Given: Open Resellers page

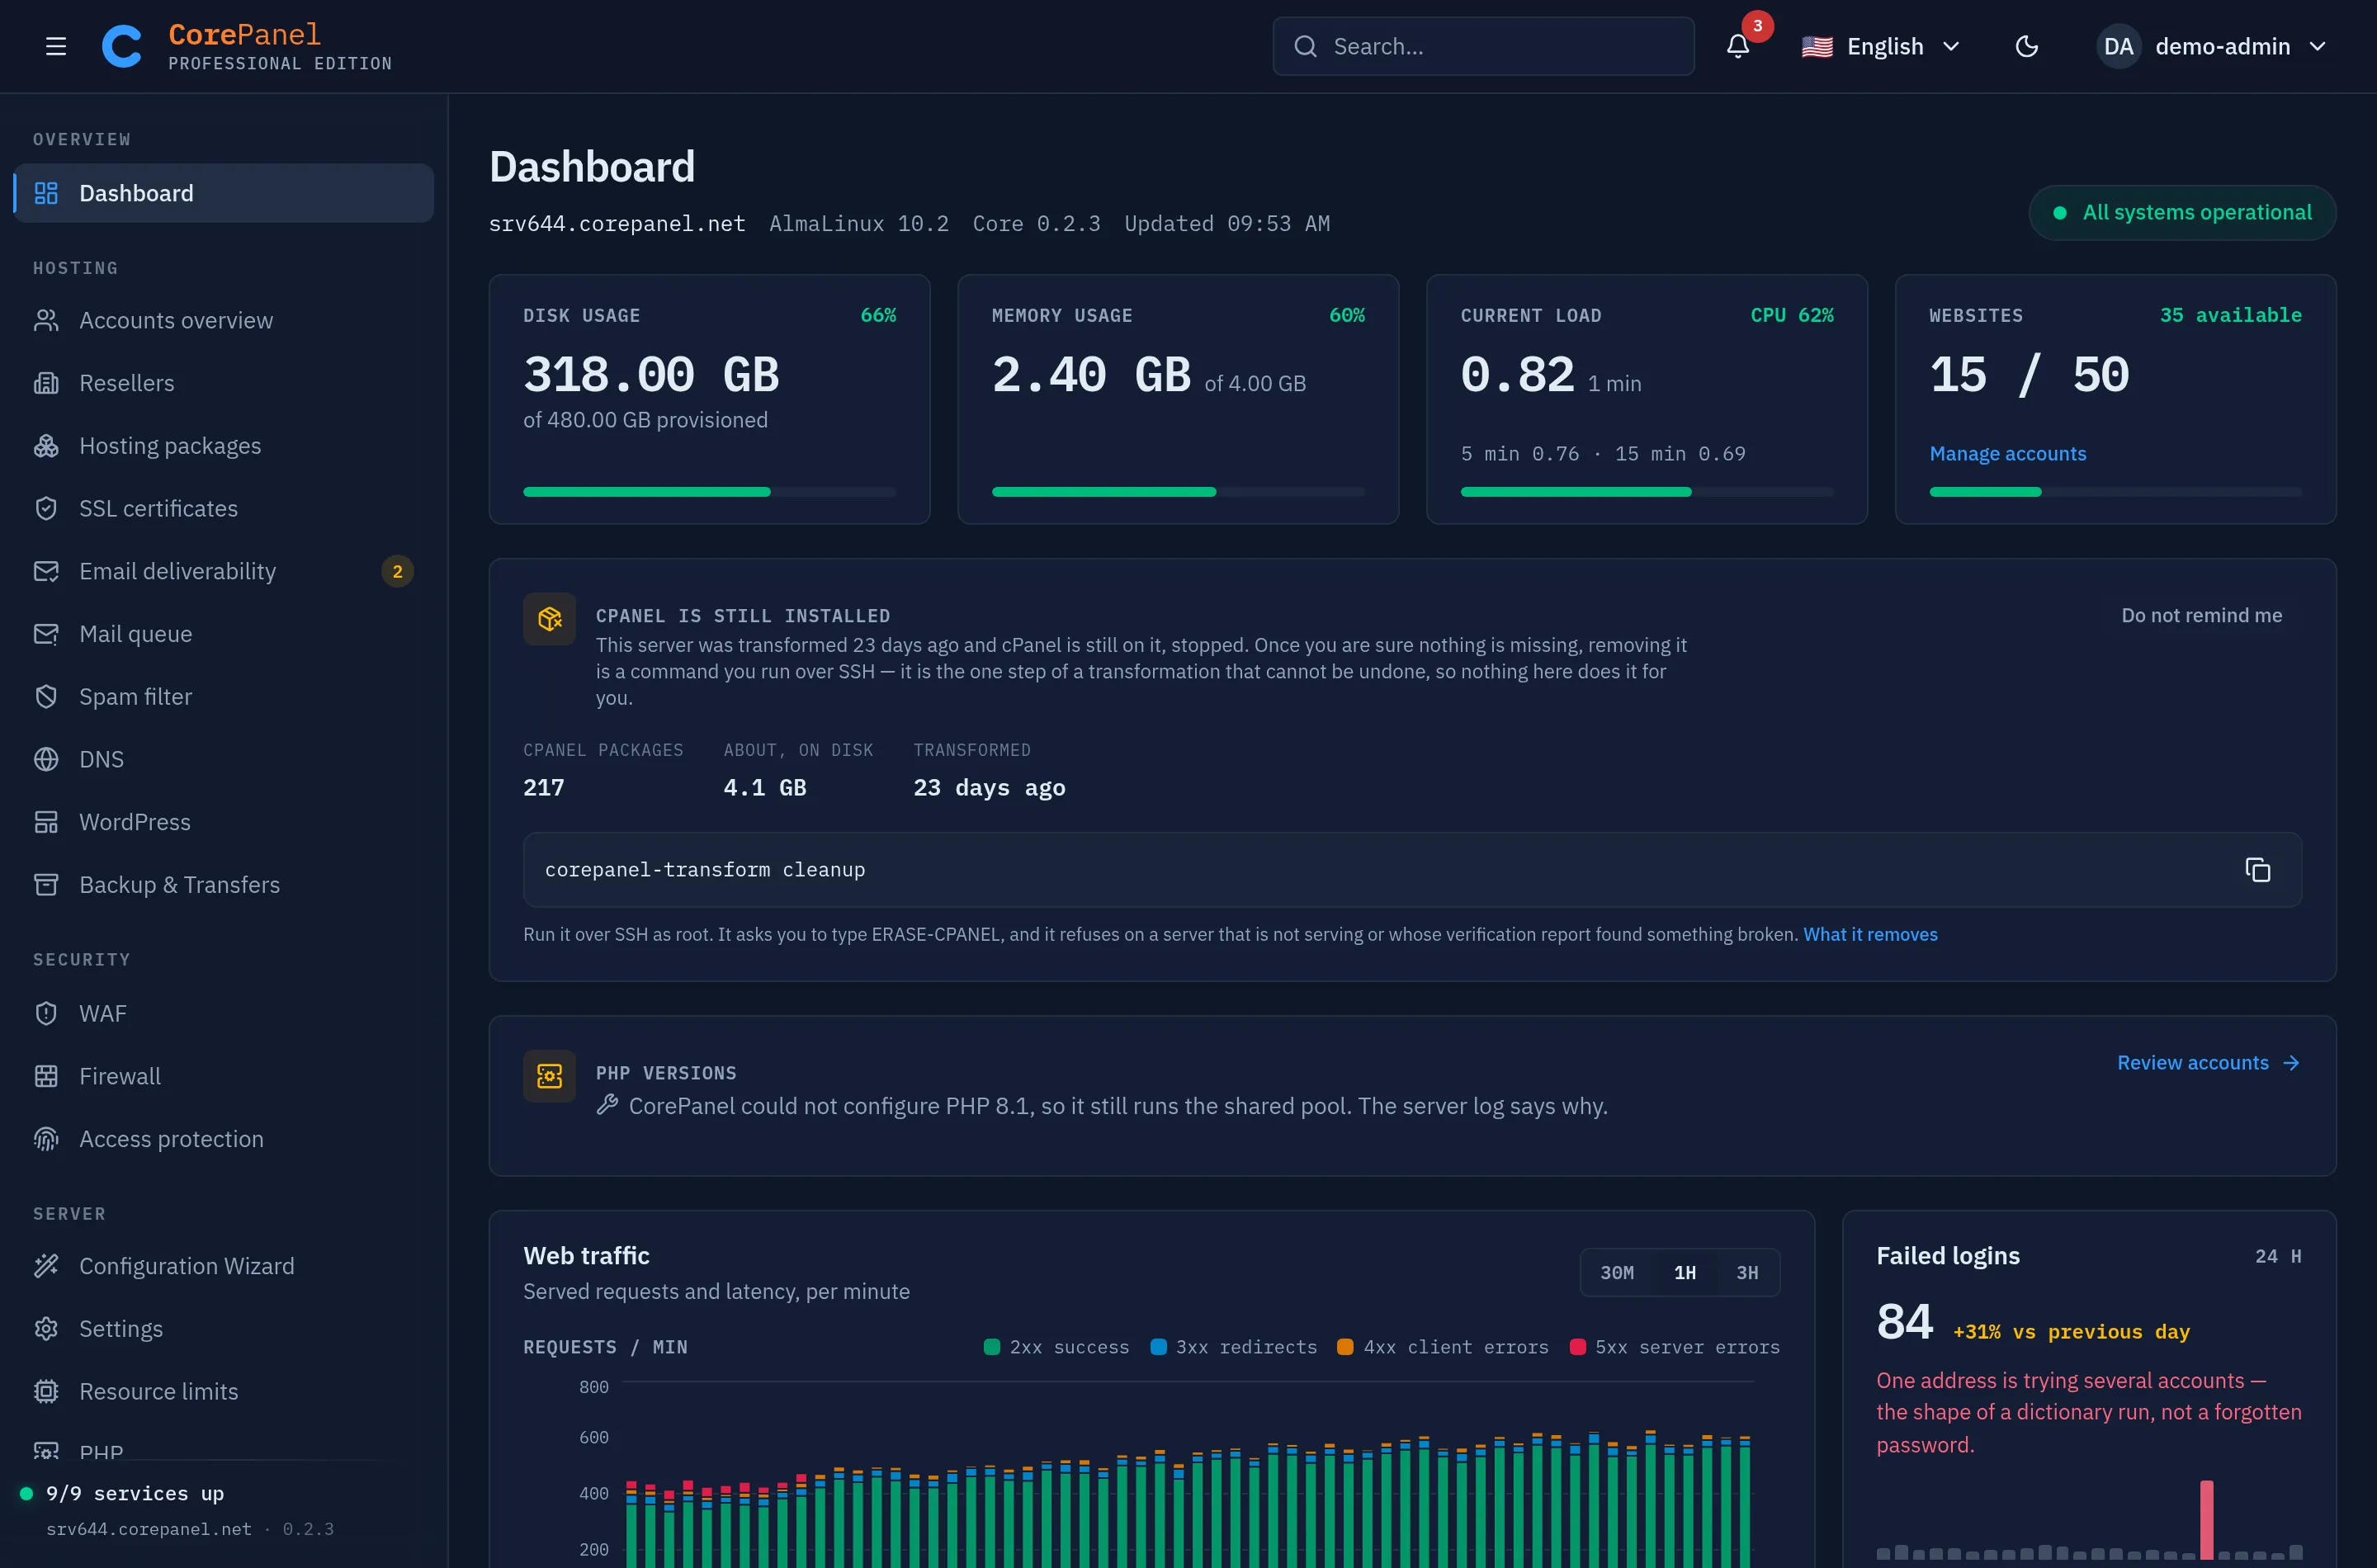Looking at the screenshot, I should tap(223, 383).
